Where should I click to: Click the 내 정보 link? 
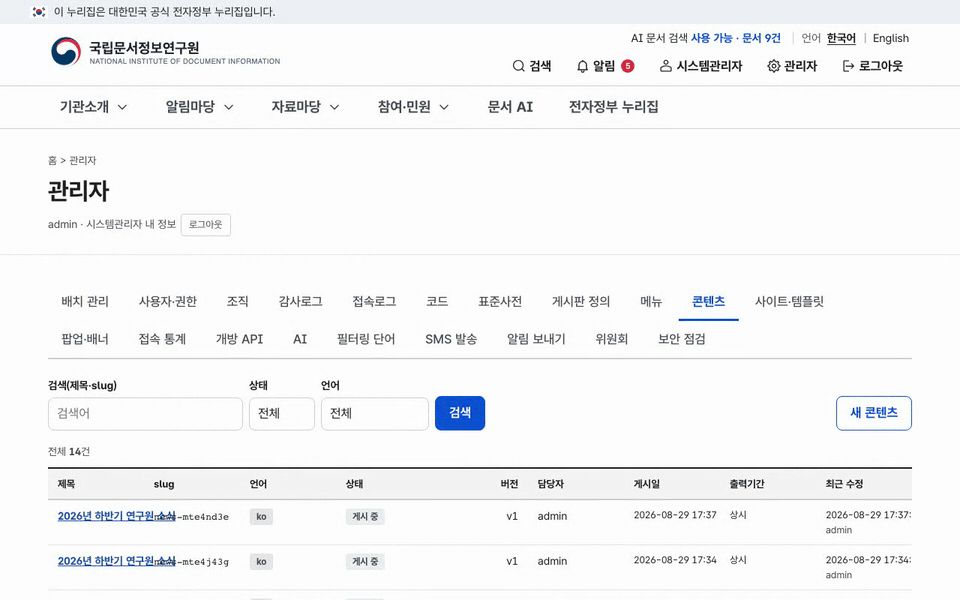coord(160,225)
